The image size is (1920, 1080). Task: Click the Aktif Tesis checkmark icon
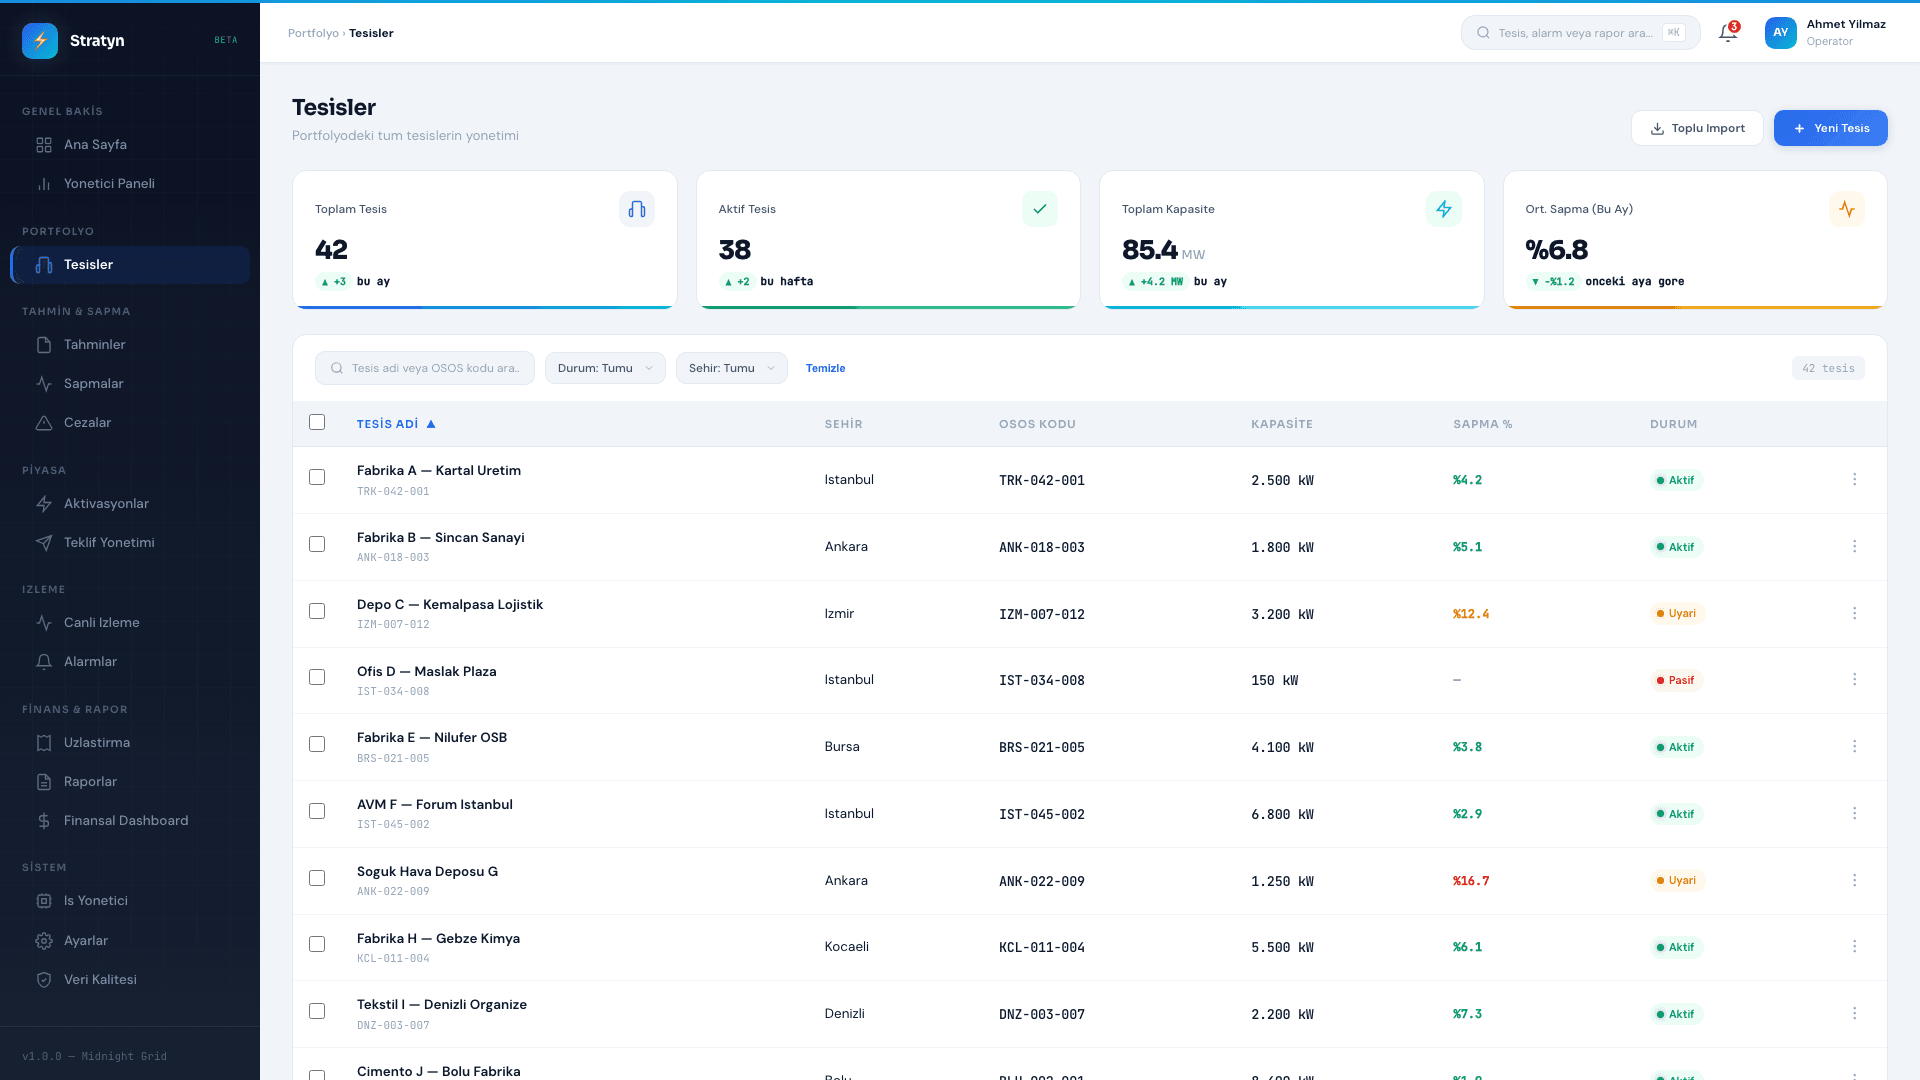[1039, 209]
